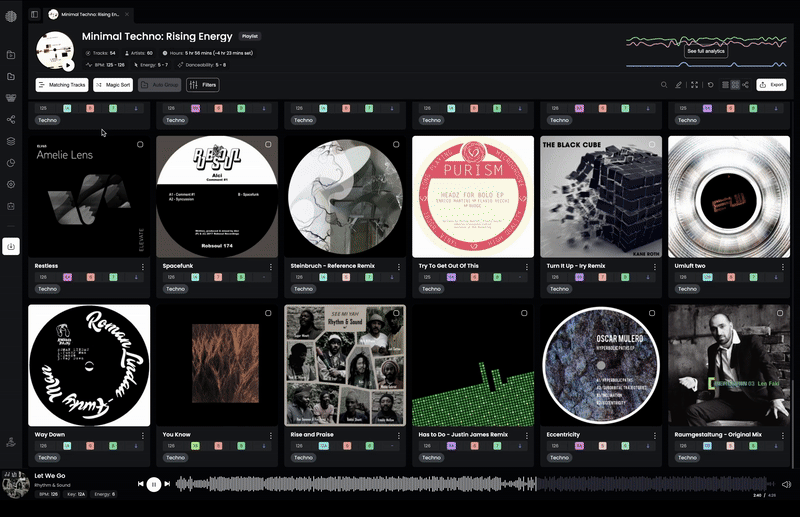Open the three-dot menu for Eccentricity
800x517 pixels.
pos(655,435)
